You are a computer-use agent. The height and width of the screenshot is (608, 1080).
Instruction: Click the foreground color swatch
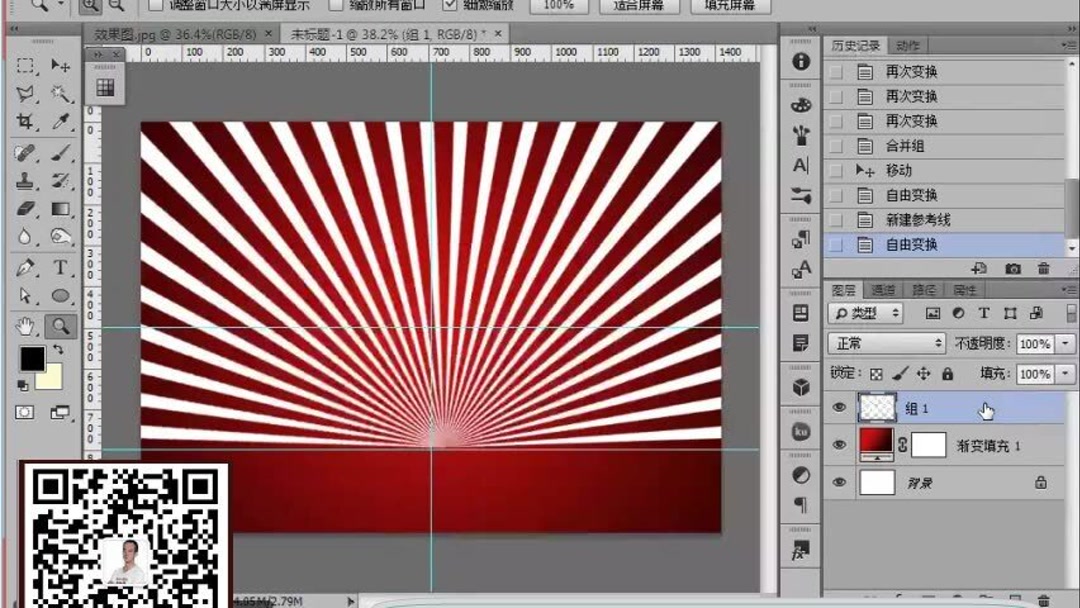33,359
